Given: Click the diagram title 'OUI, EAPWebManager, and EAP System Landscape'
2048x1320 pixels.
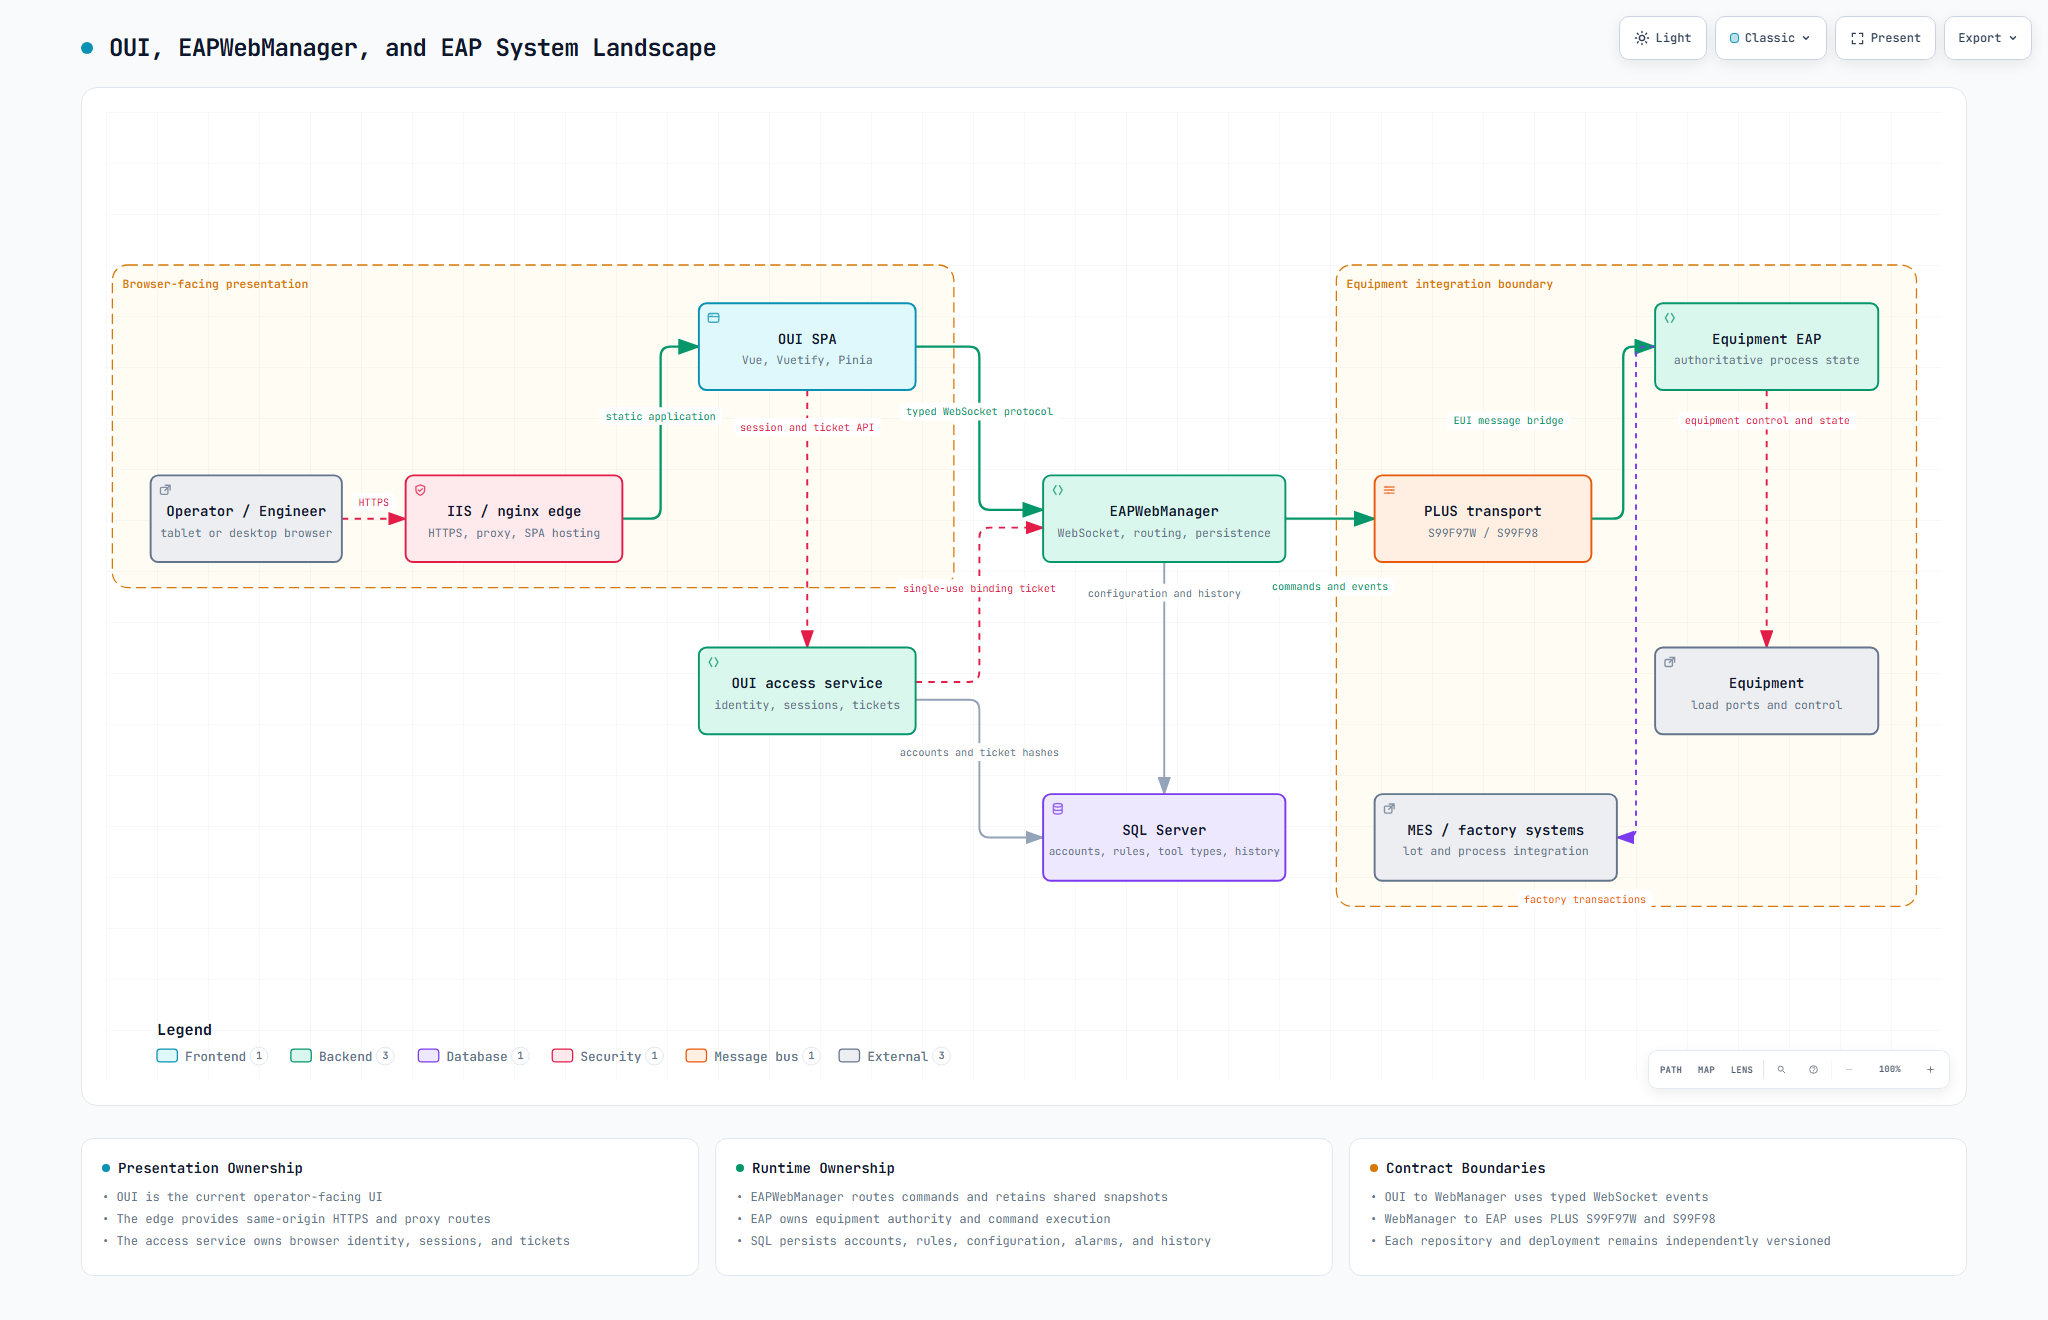Looking at the screenshot, I should tap(412, 48).
